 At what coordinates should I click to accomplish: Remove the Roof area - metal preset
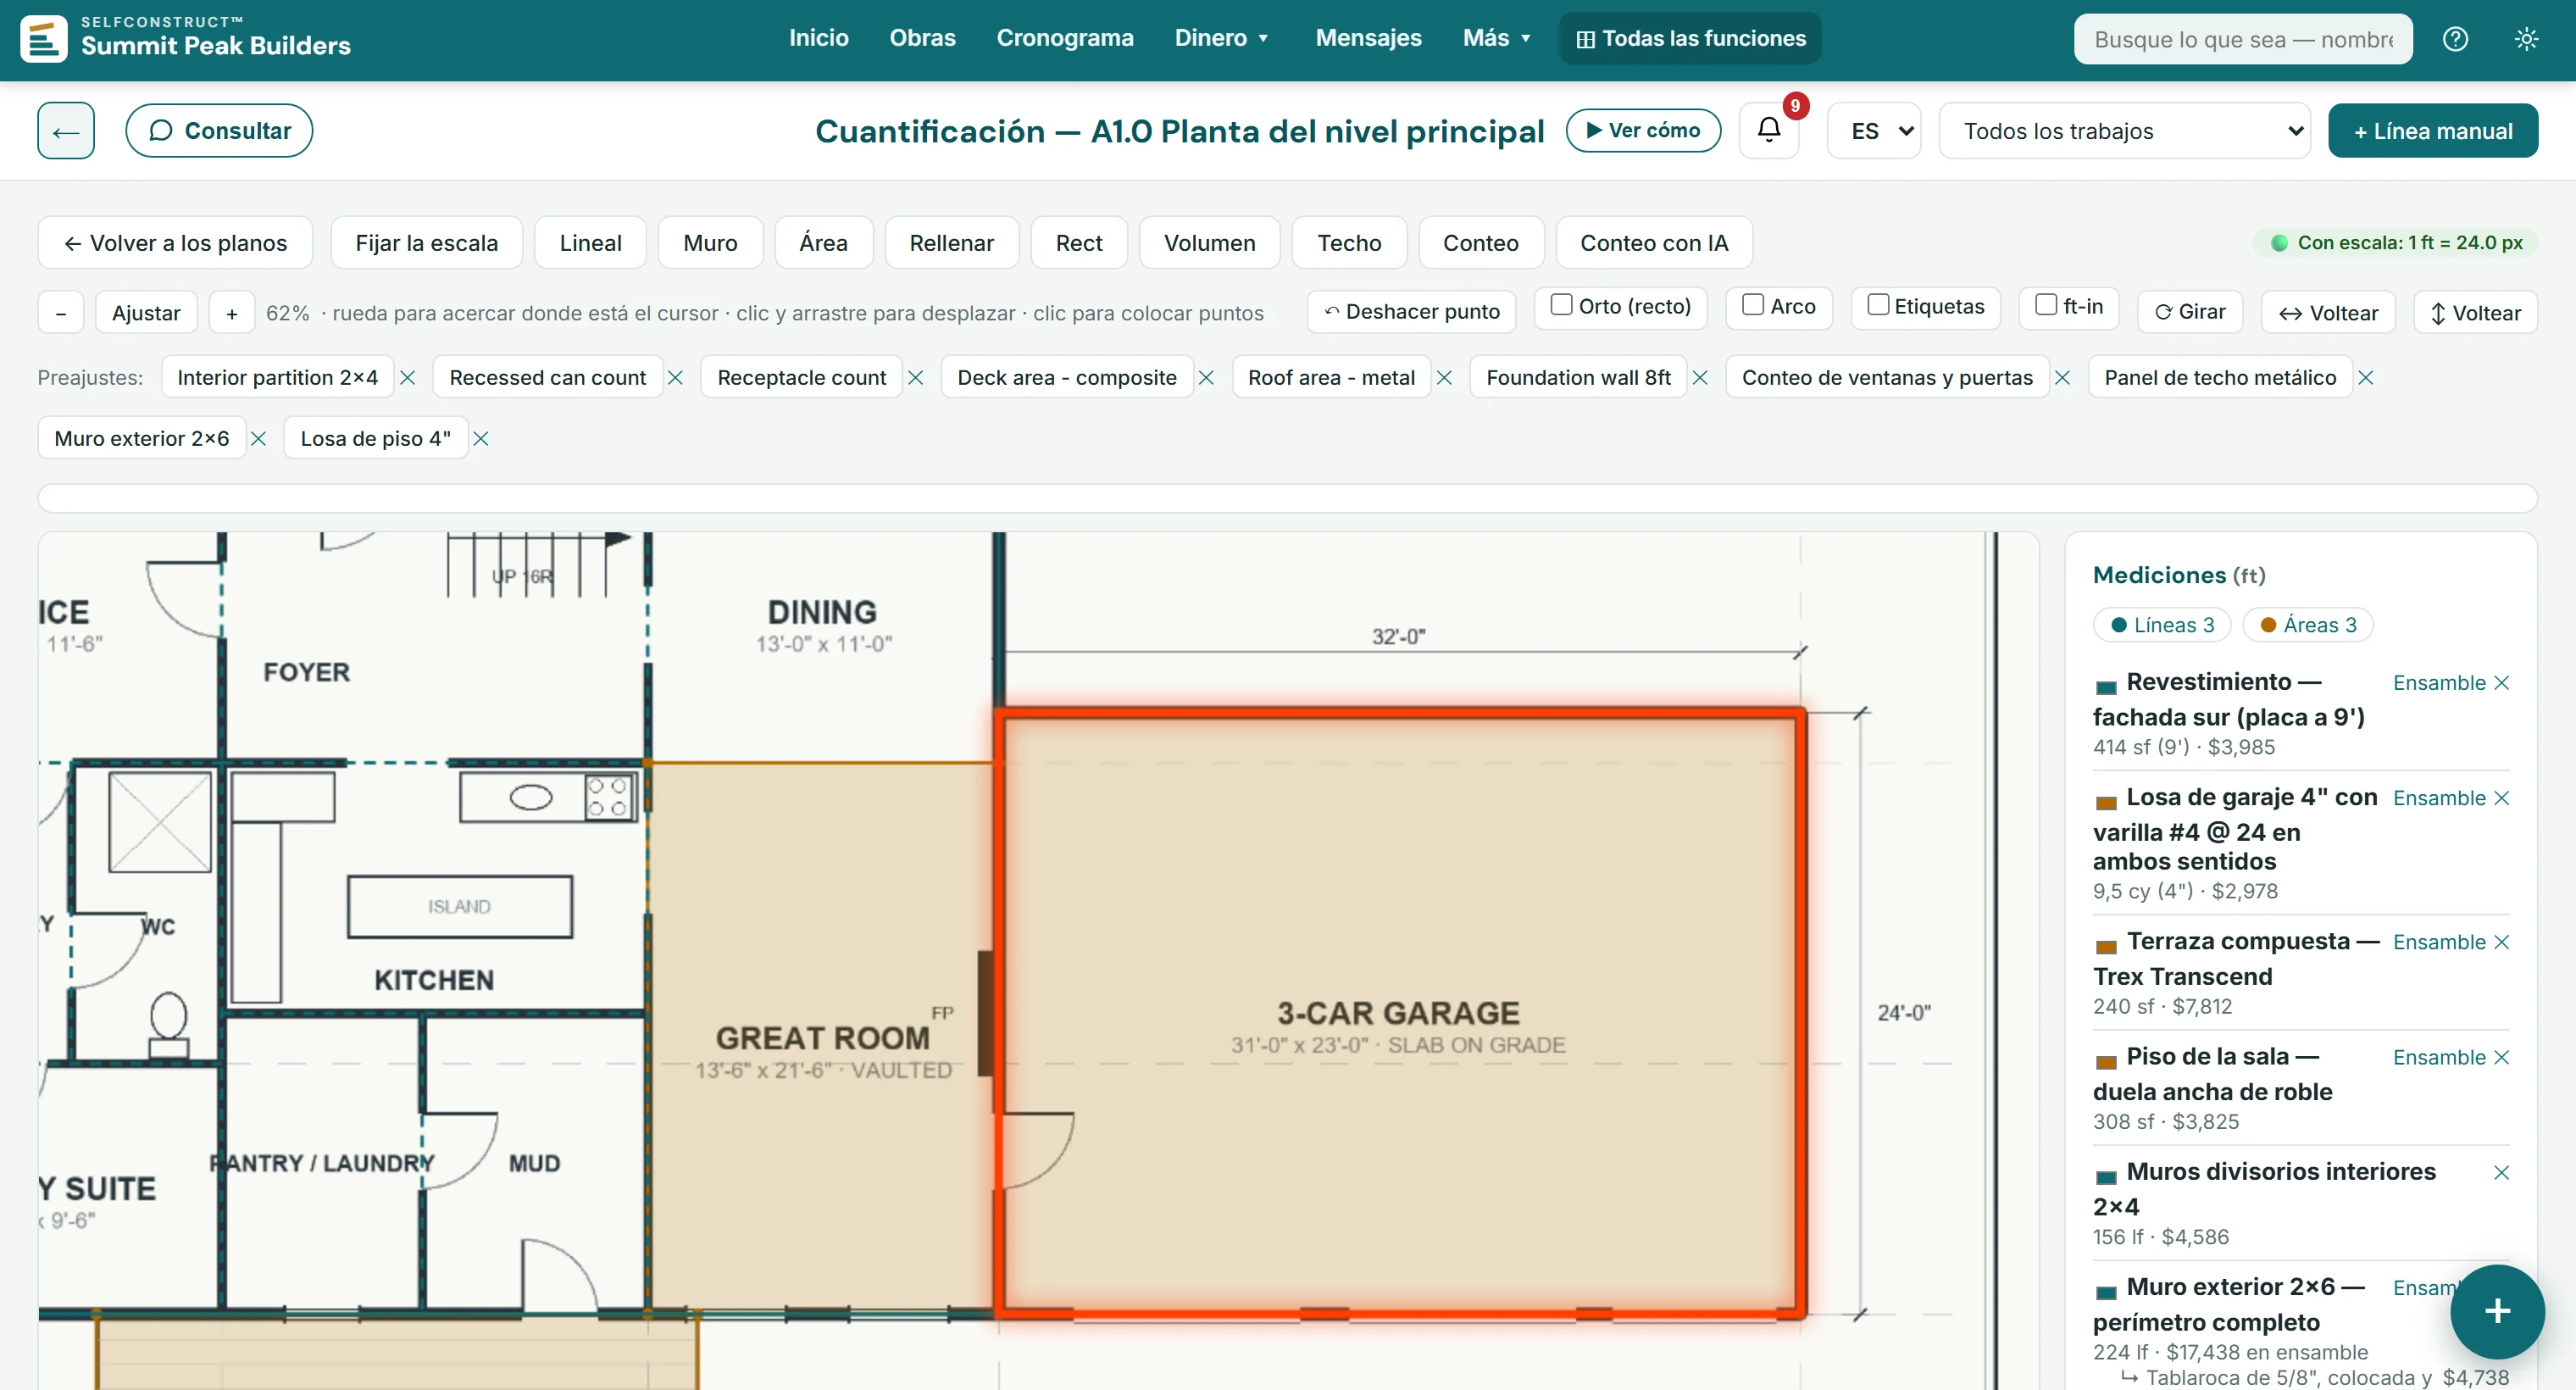click(1445, 377)
